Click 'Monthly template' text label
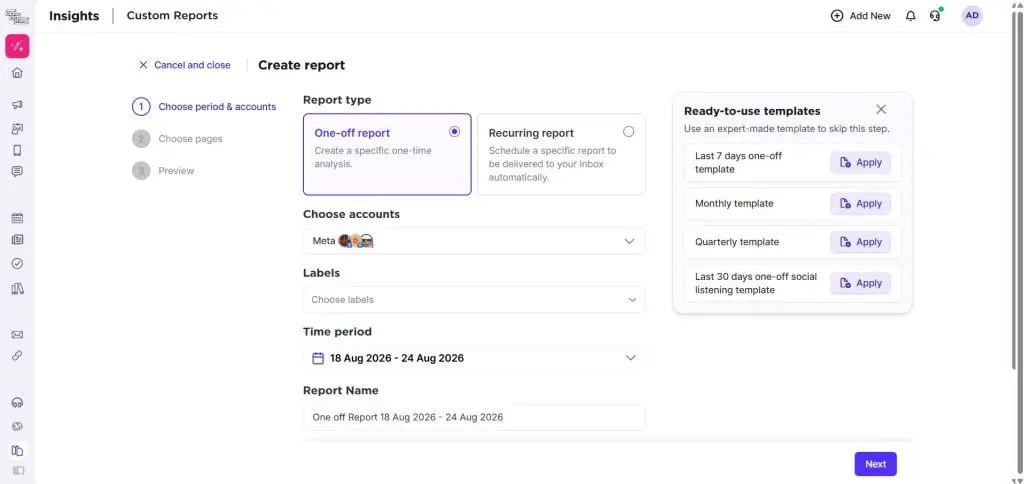1024x484 pixels. click(734, 204)
